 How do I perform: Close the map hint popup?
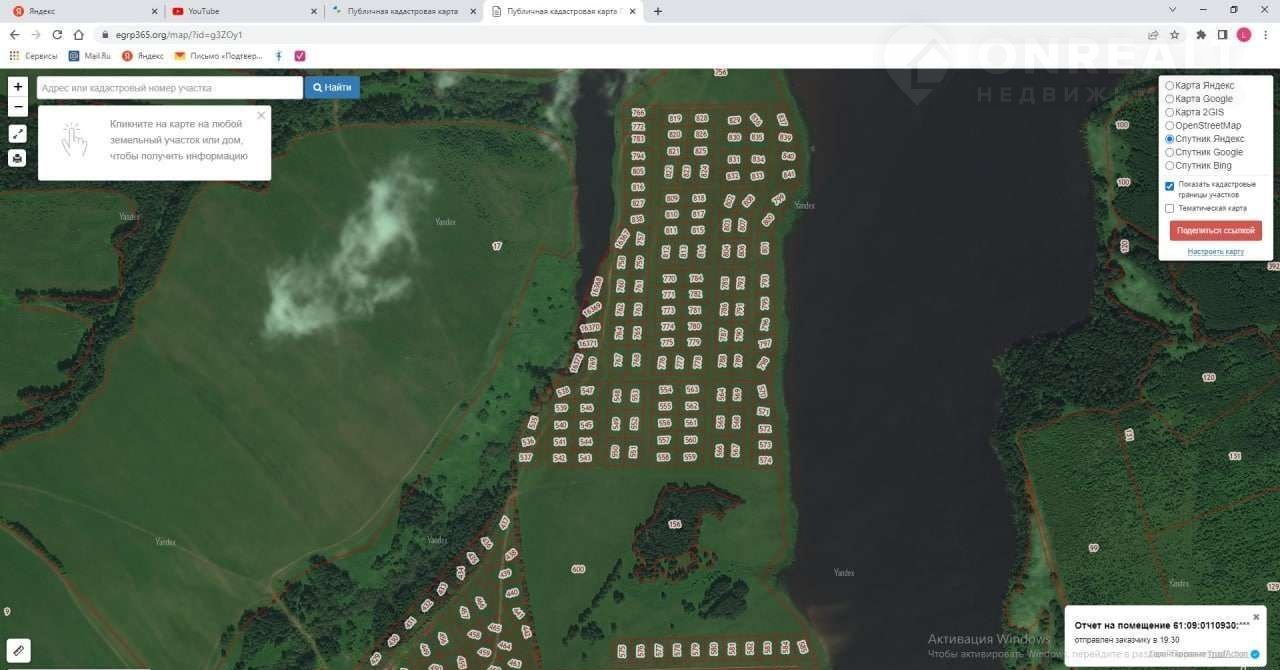pos(261,115)
